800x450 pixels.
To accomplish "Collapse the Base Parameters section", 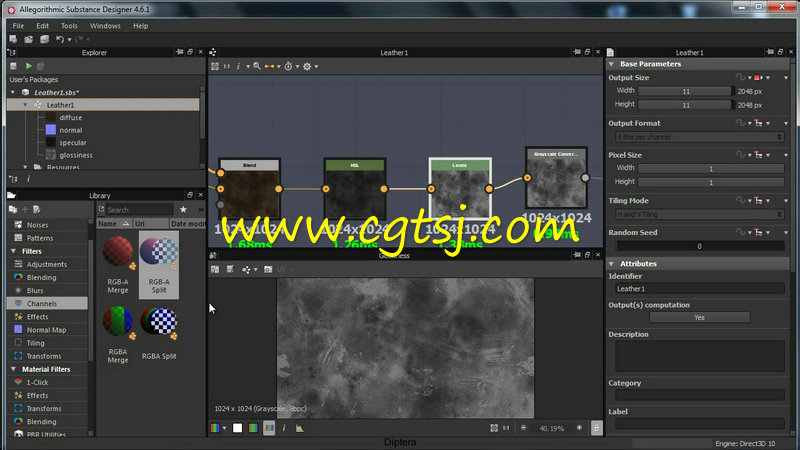I will pos(611,64).
